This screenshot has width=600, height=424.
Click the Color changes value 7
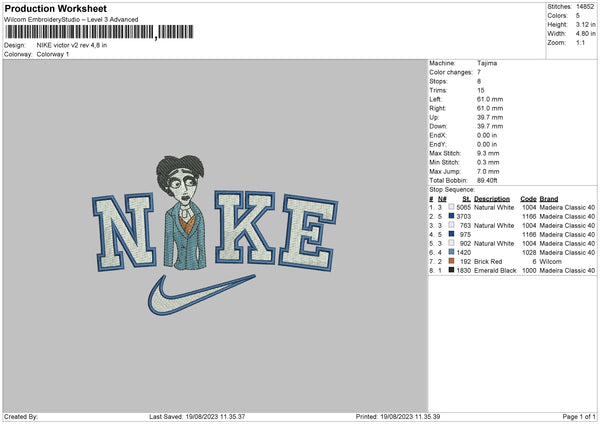479,72
